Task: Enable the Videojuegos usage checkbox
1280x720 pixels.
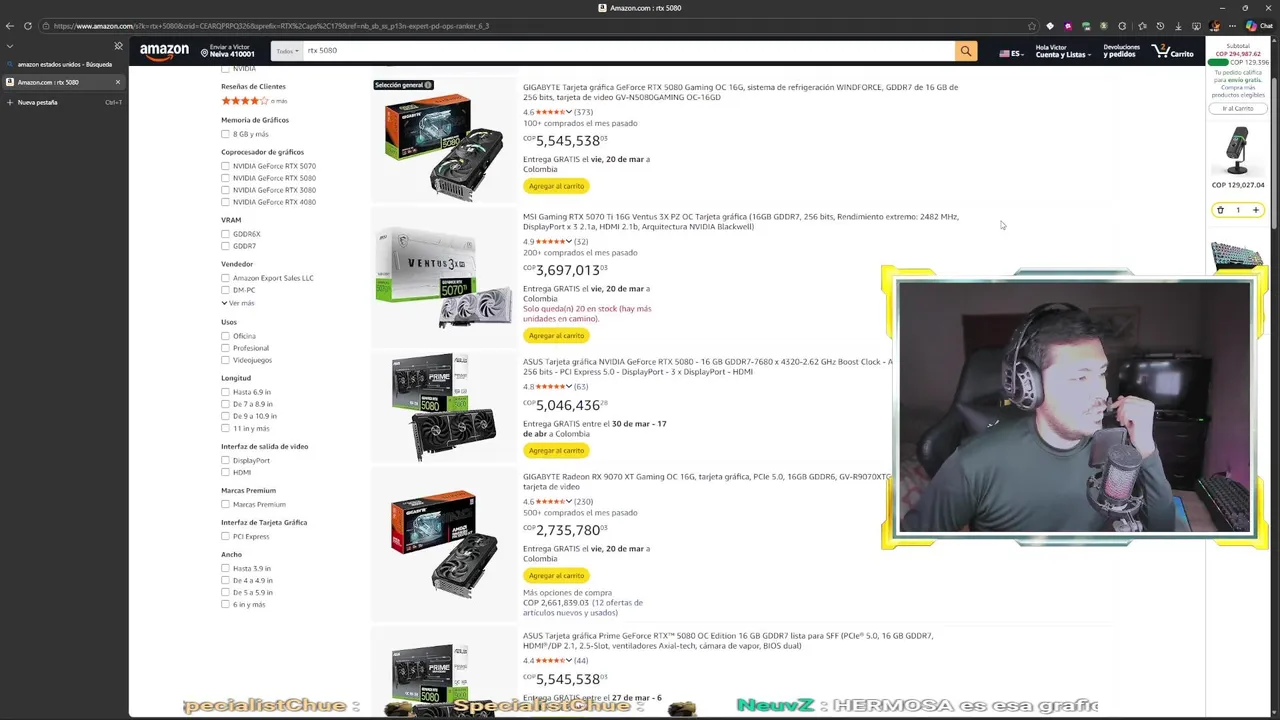Action: point(225,360)
